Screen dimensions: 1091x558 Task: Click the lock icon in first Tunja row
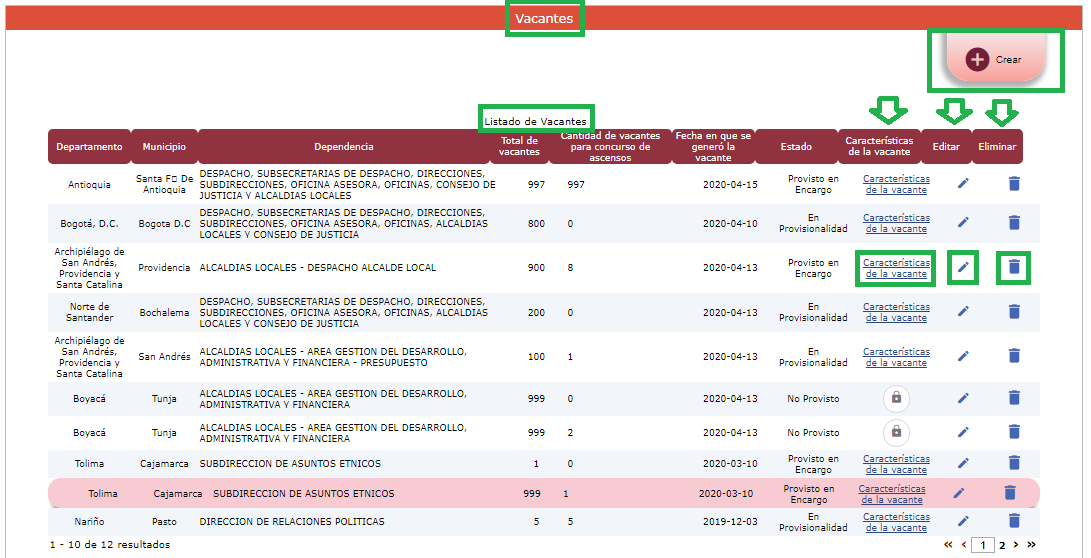tap(896, 398)
